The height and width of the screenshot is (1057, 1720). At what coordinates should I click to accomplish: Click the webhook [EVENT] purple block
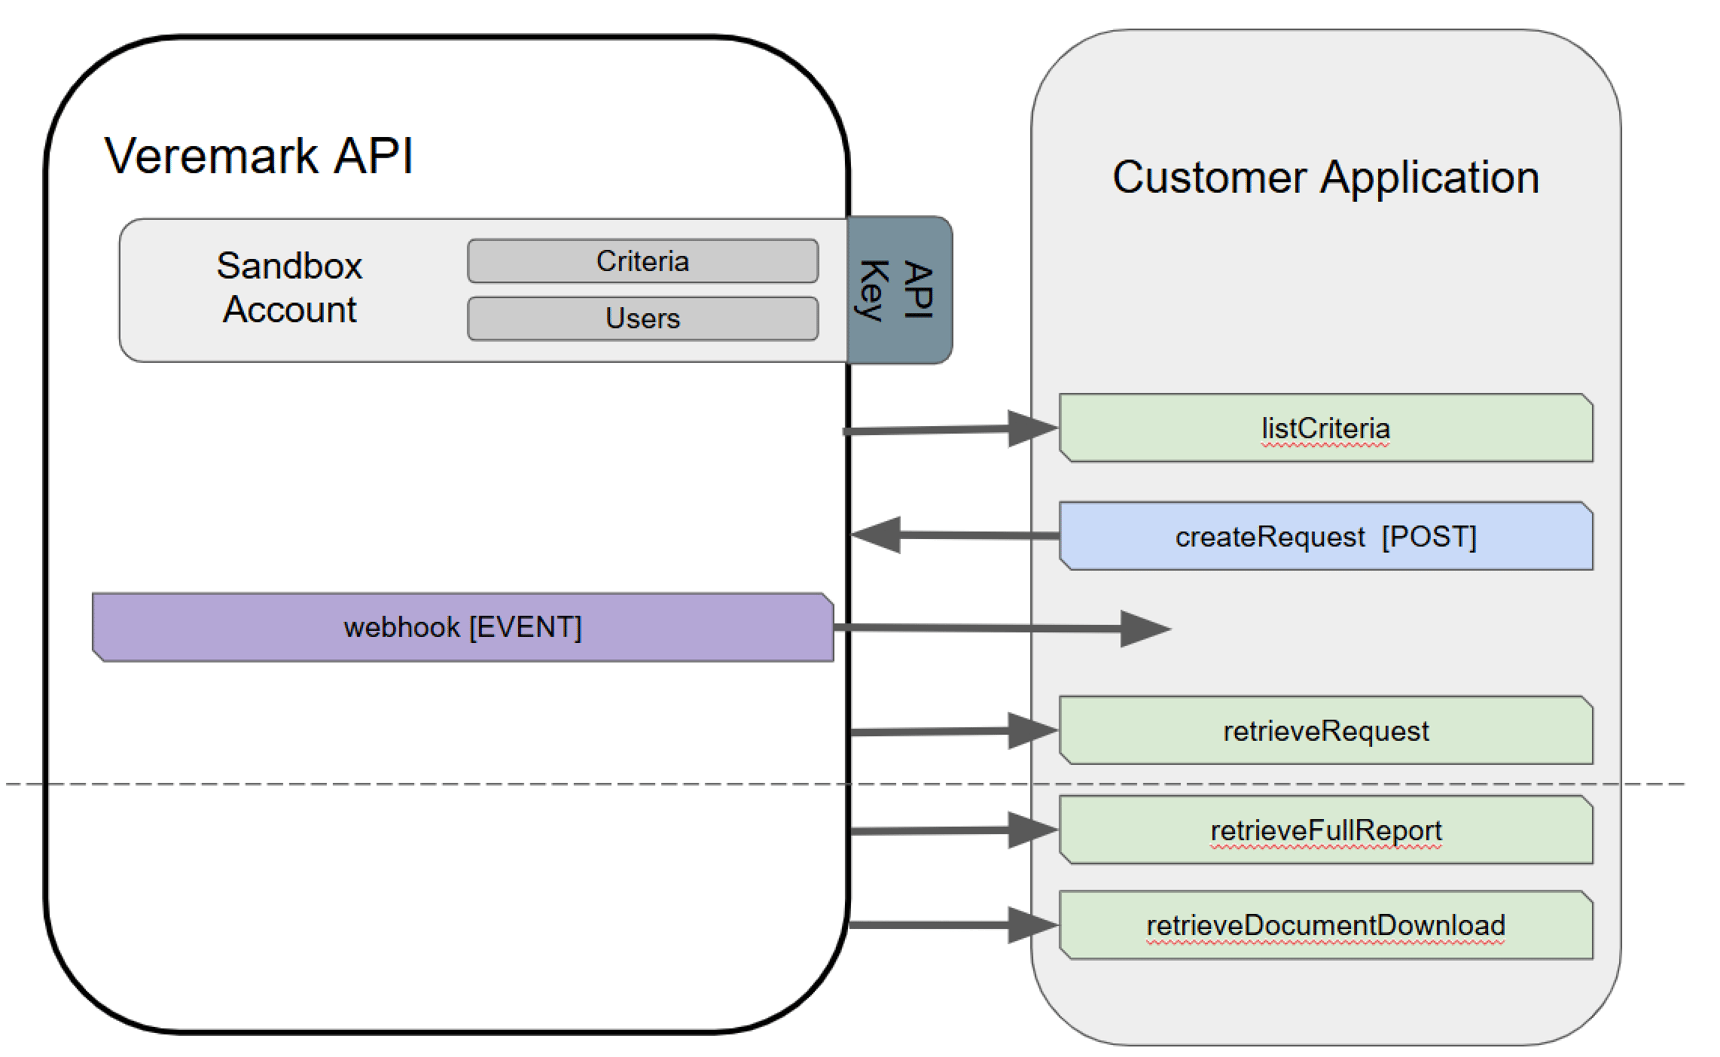463,627
